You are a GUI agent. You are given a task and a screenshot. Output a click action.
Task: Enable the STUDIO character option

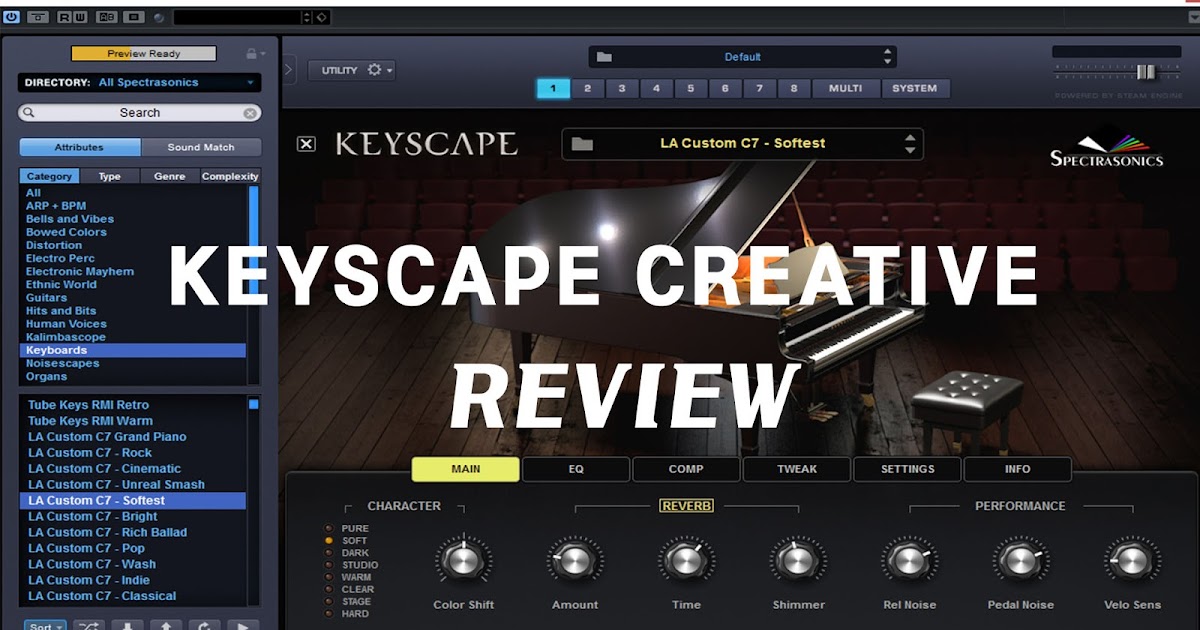[x=328, y=563]
